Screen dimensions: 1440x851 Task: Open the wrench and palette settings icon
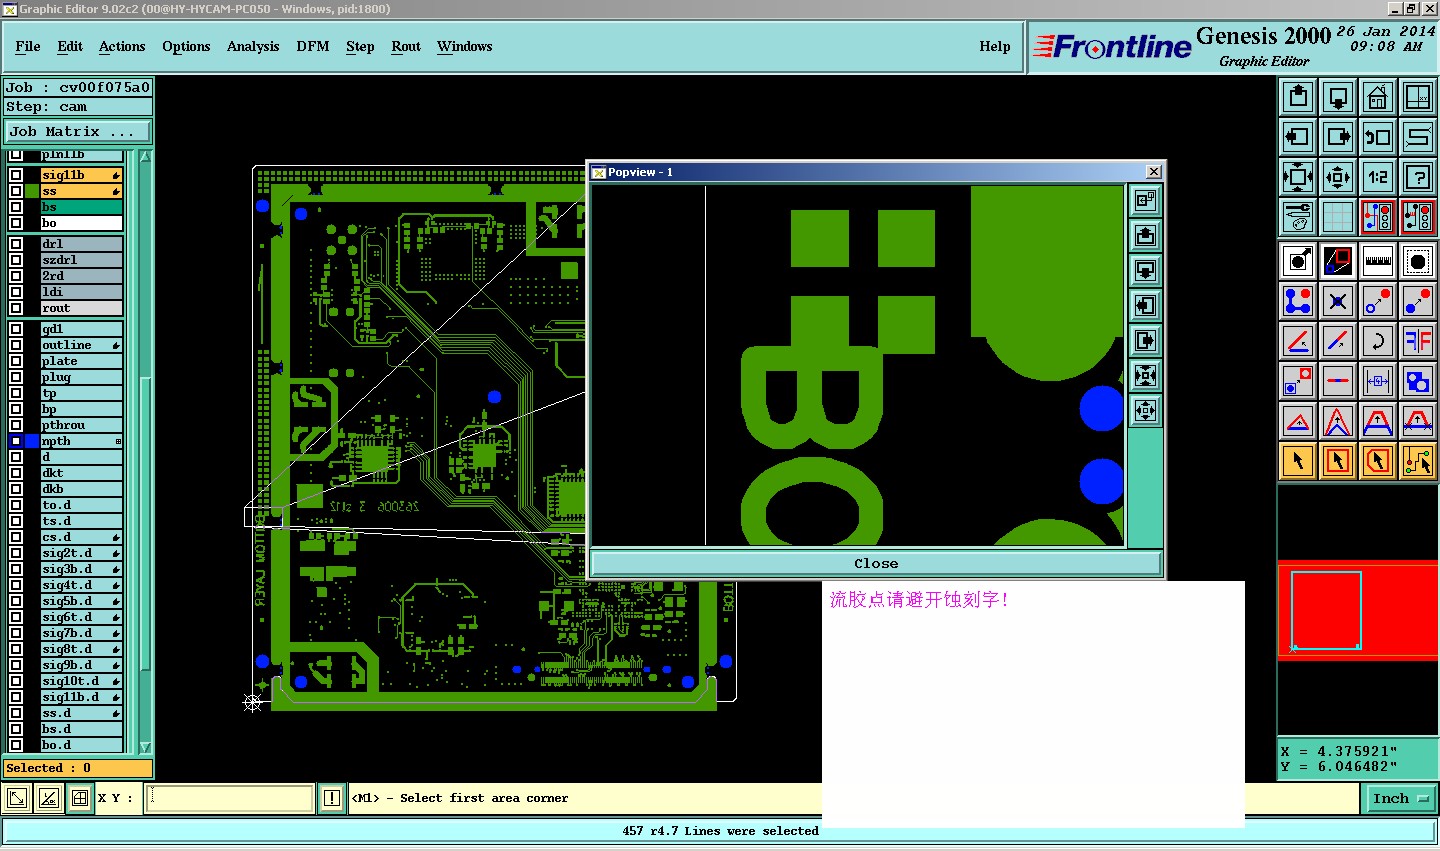click(1298, 217)
